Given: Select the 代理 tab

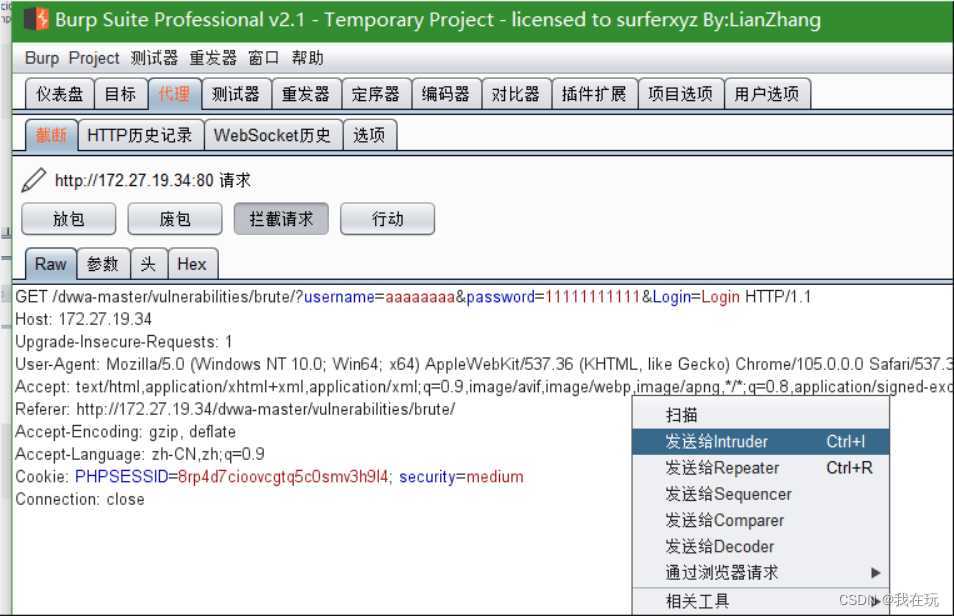Looking at the screenshot, I should 174,94.
